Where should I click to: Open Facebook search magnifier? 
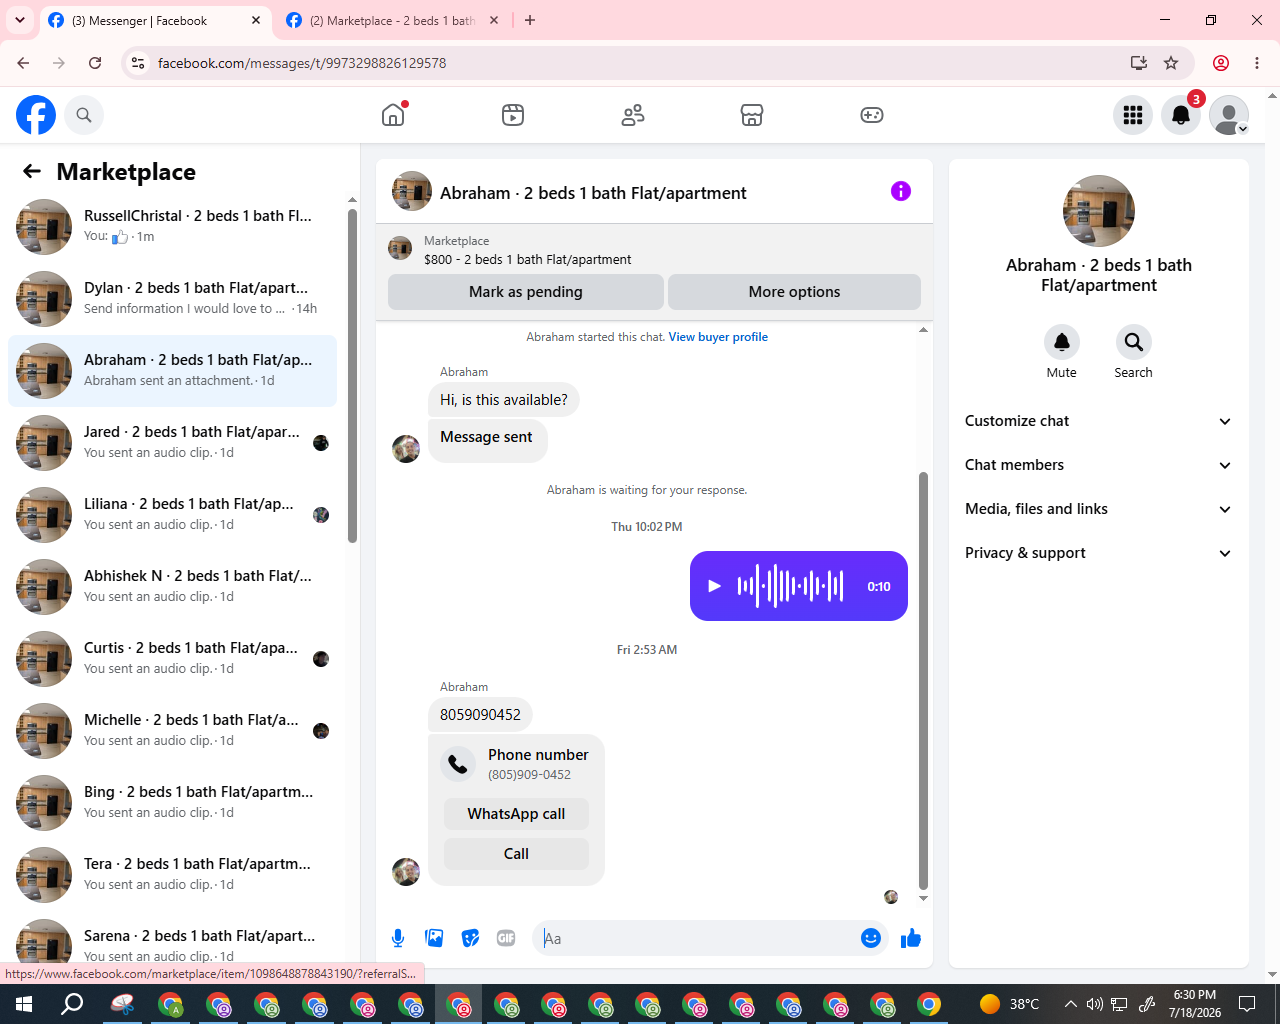point(84,115)
